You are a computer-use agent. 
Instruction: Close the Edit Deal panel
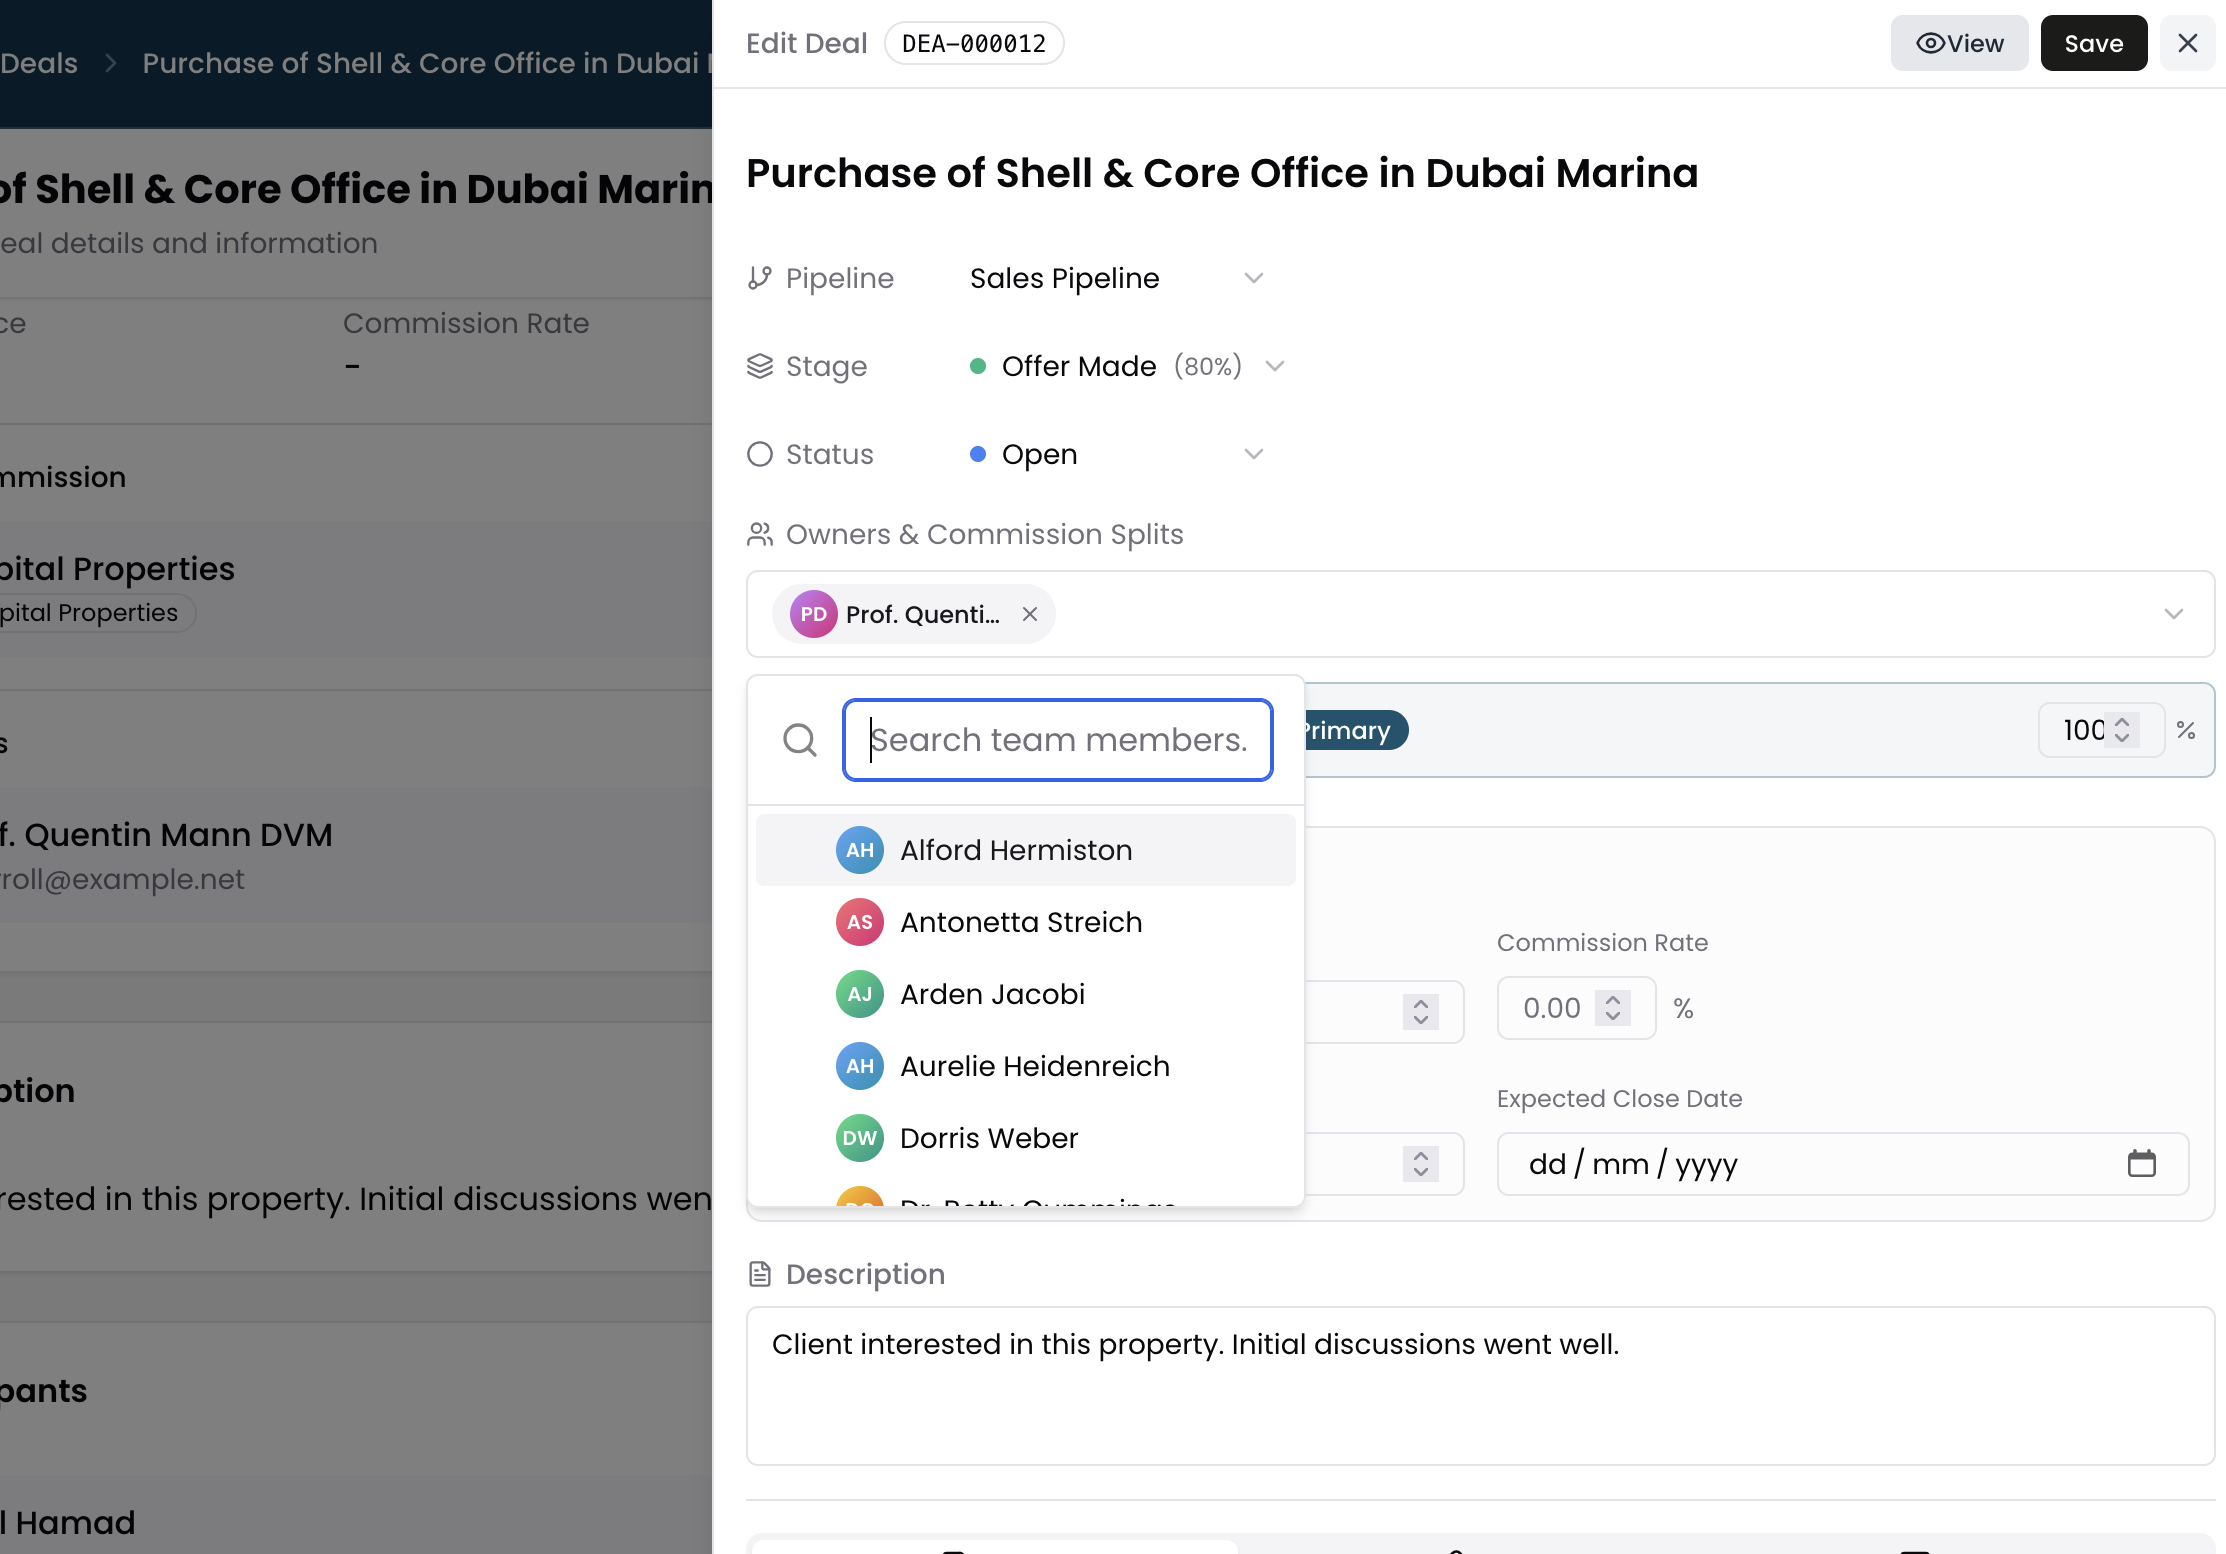click(2188, 43)
